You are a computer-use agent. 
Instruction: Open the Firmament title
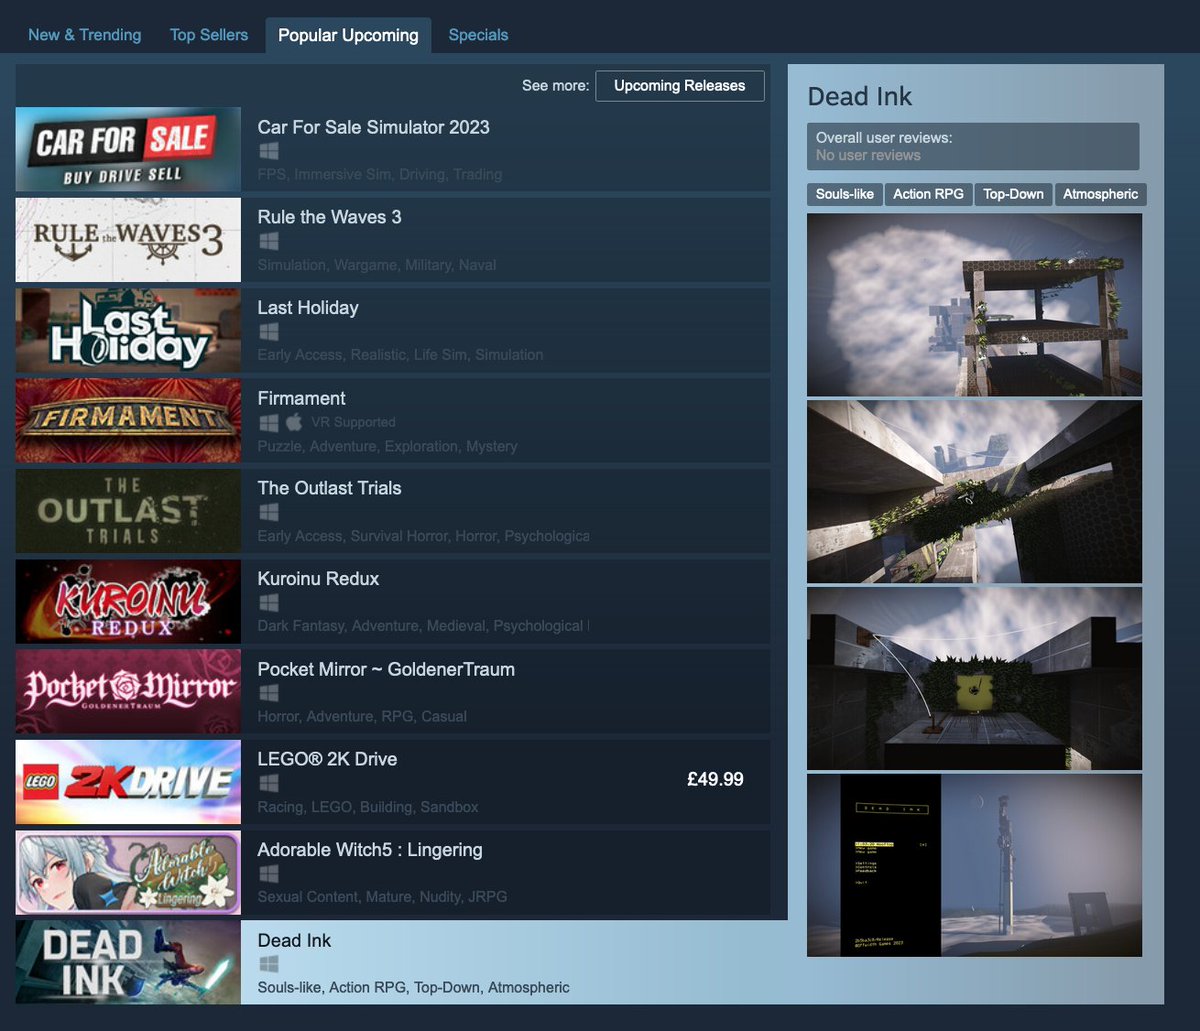302,398
